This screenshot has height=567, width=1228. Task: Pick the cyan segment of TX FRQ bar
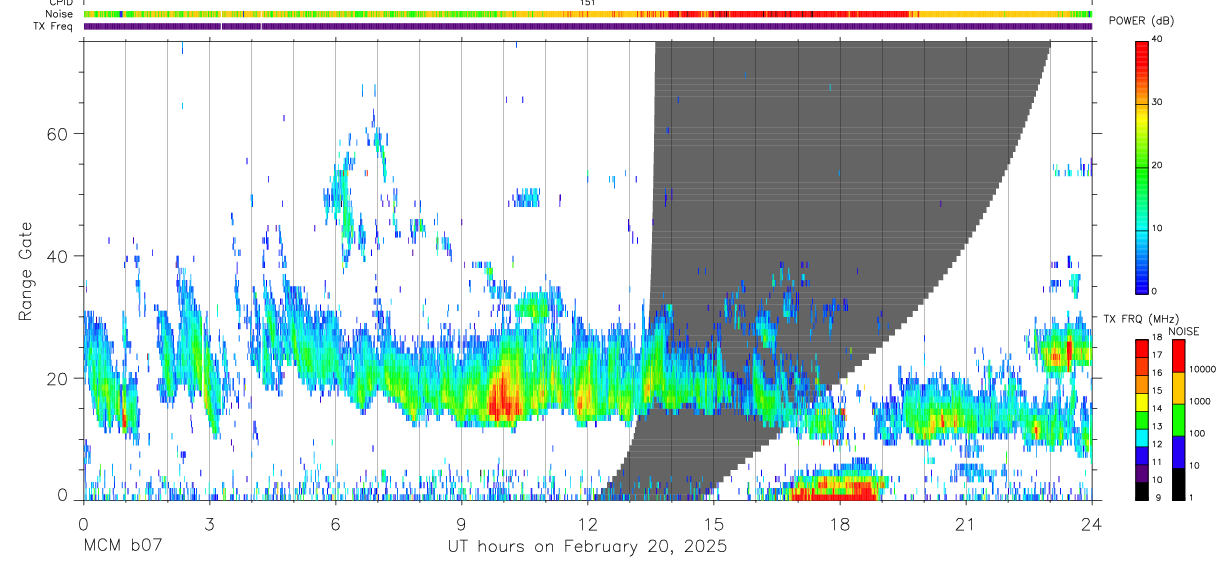click(1142, 438)
